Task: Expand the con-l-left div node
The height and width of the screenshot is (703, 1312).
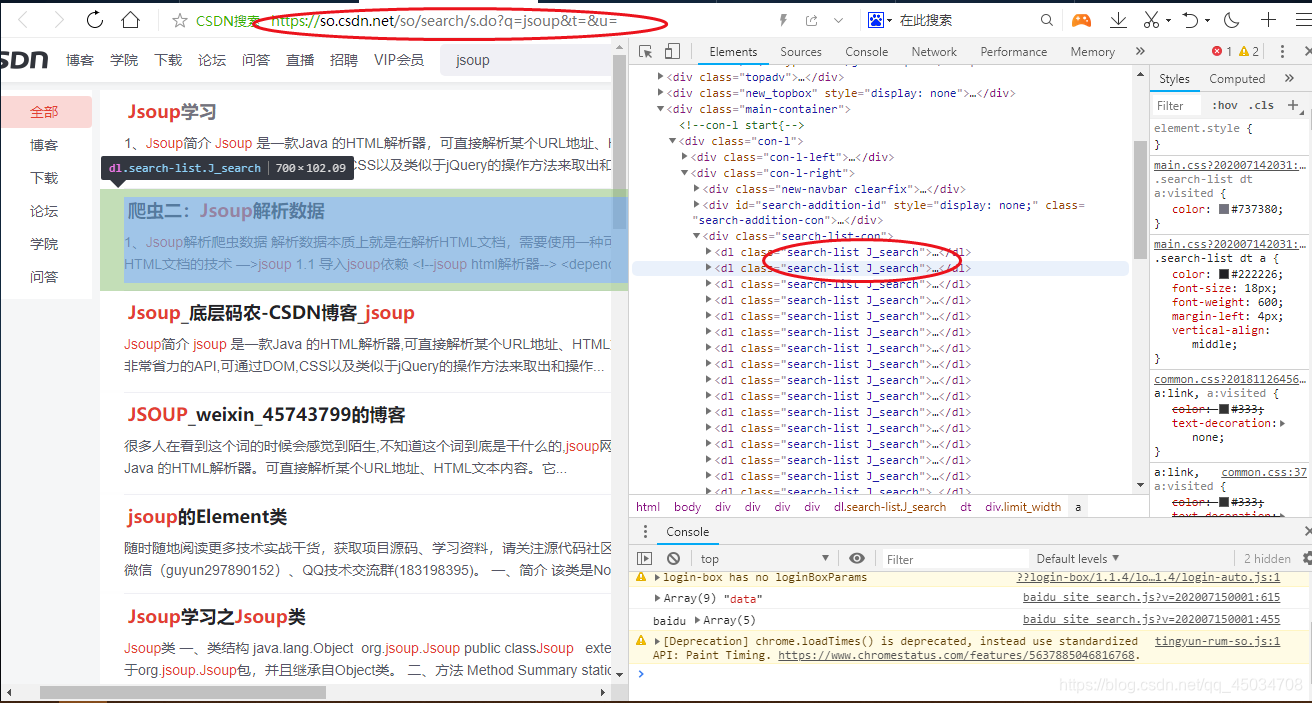Action: coord(685,157)
